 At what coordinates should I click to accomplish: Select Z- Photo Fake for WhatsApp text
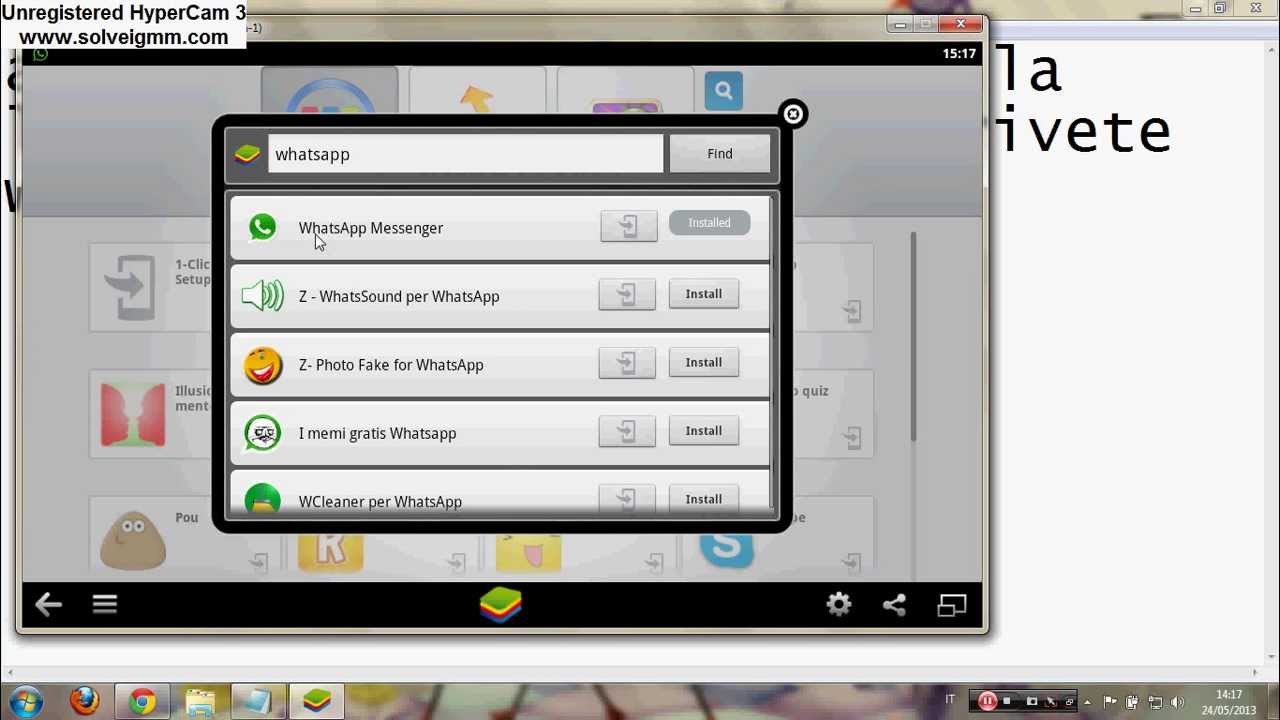tap(391, 365)
